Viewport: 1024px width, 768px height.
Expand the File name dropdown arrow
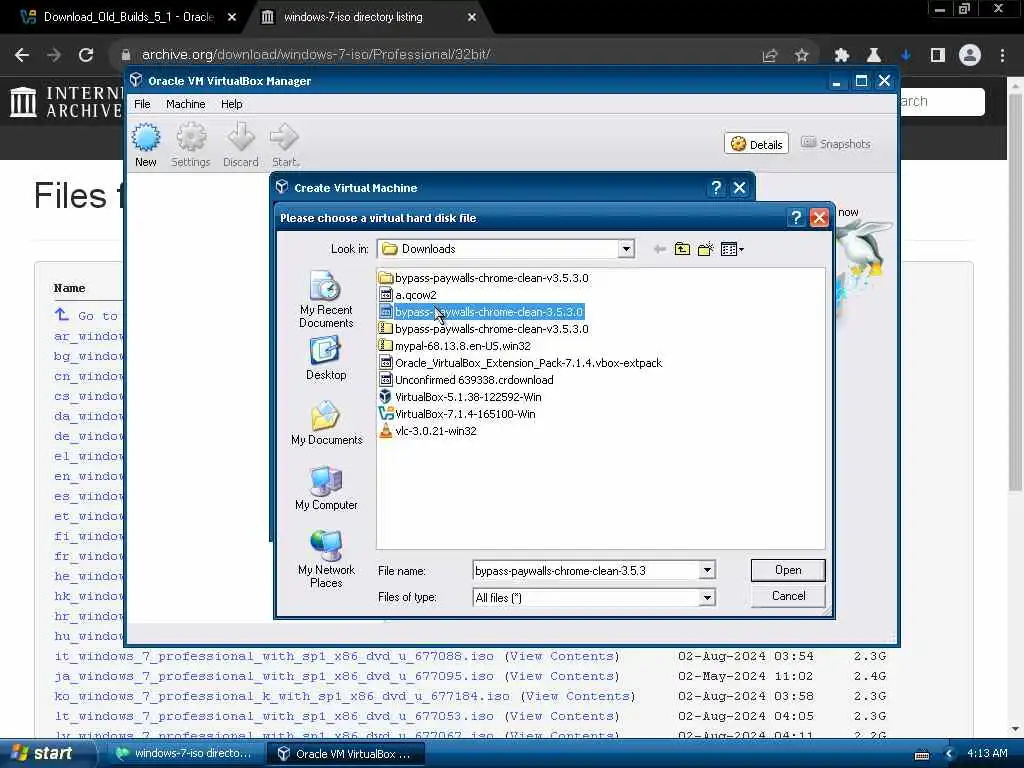pyautogui.click(x=707, y=570)
